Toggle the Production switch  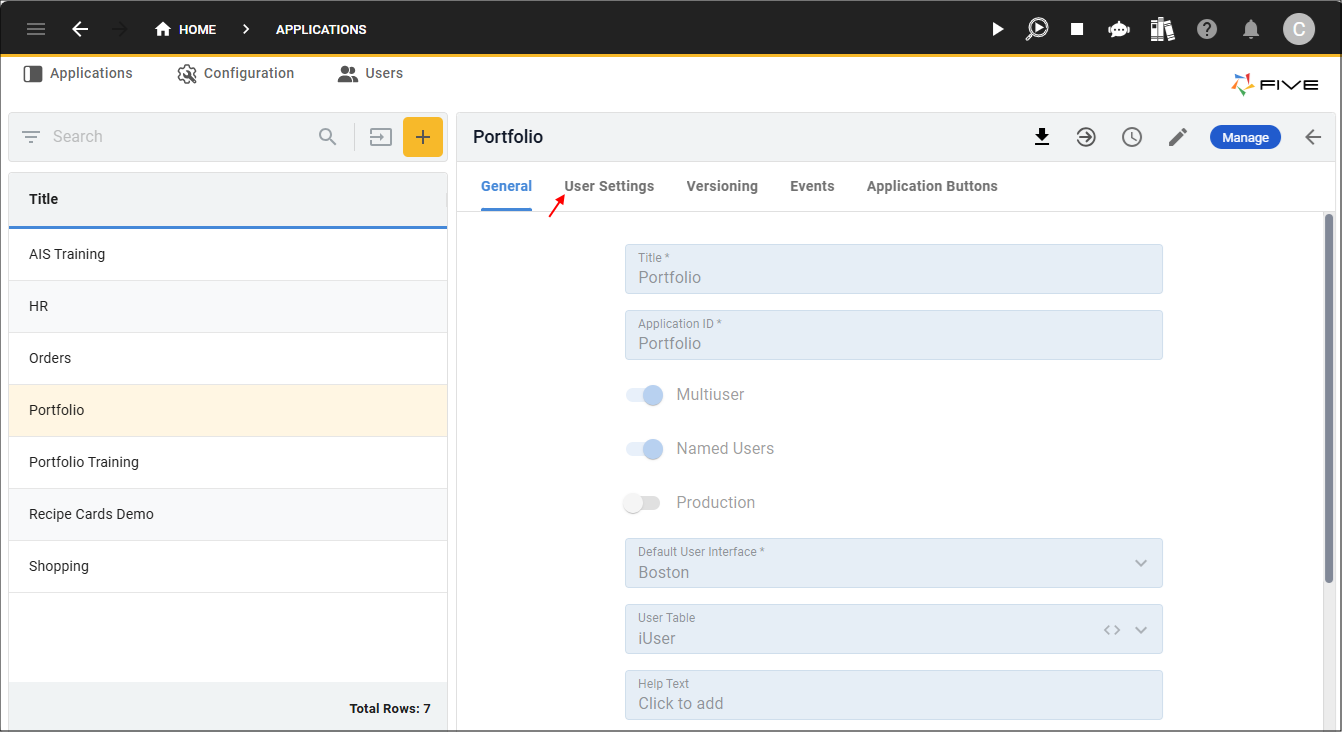pos(641,503)
